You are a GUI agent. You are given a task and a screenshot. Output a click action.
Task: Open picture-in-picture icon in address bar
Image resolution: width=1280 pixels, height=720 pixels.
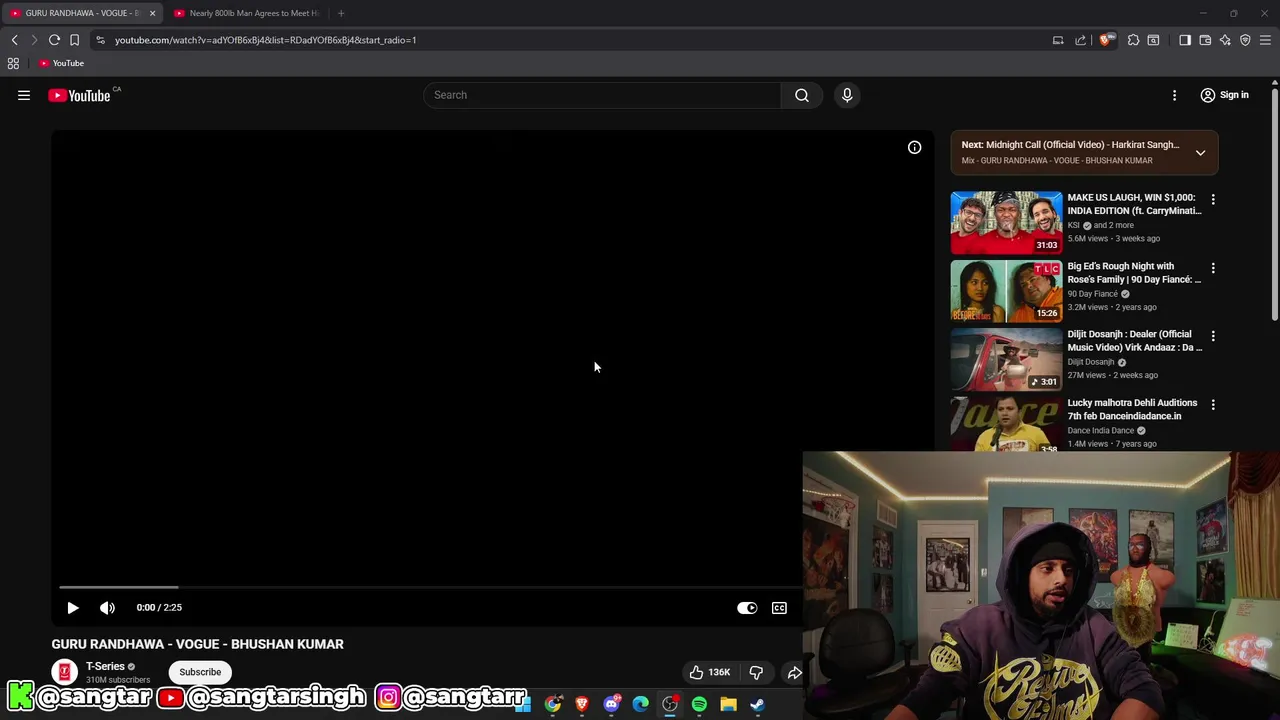[1058, 40]
